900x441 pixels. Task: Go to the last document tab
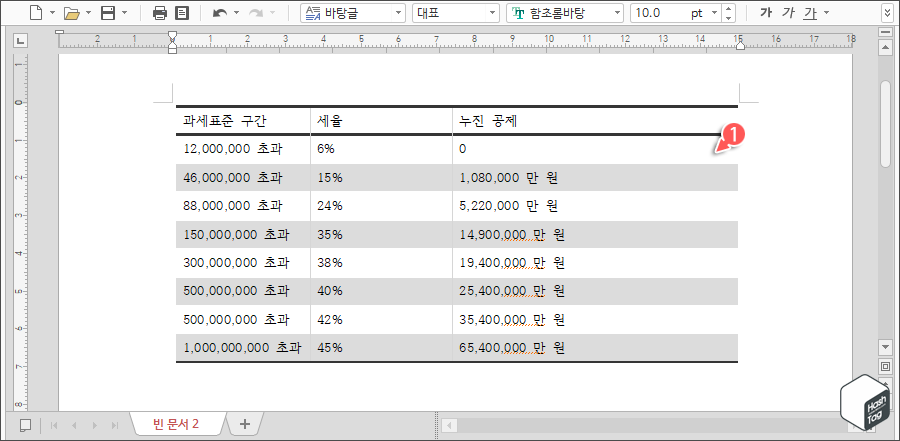pos(114,425)
